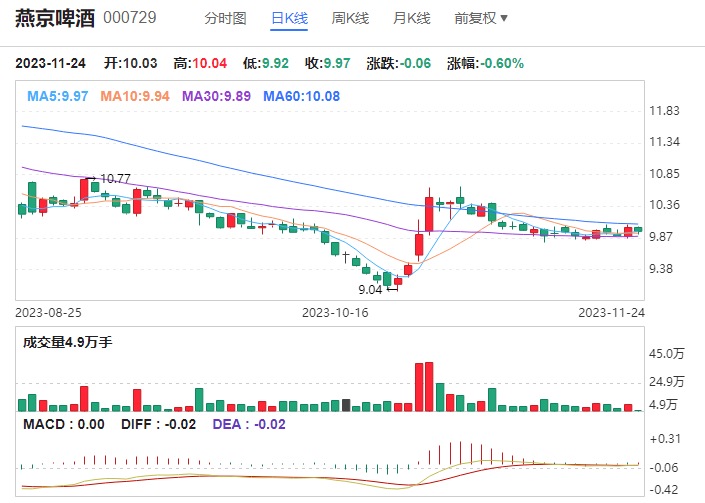Click the 2023-10-16 middle date label
Viewport: 705px width, 503px height.
[x=335, y=313]
